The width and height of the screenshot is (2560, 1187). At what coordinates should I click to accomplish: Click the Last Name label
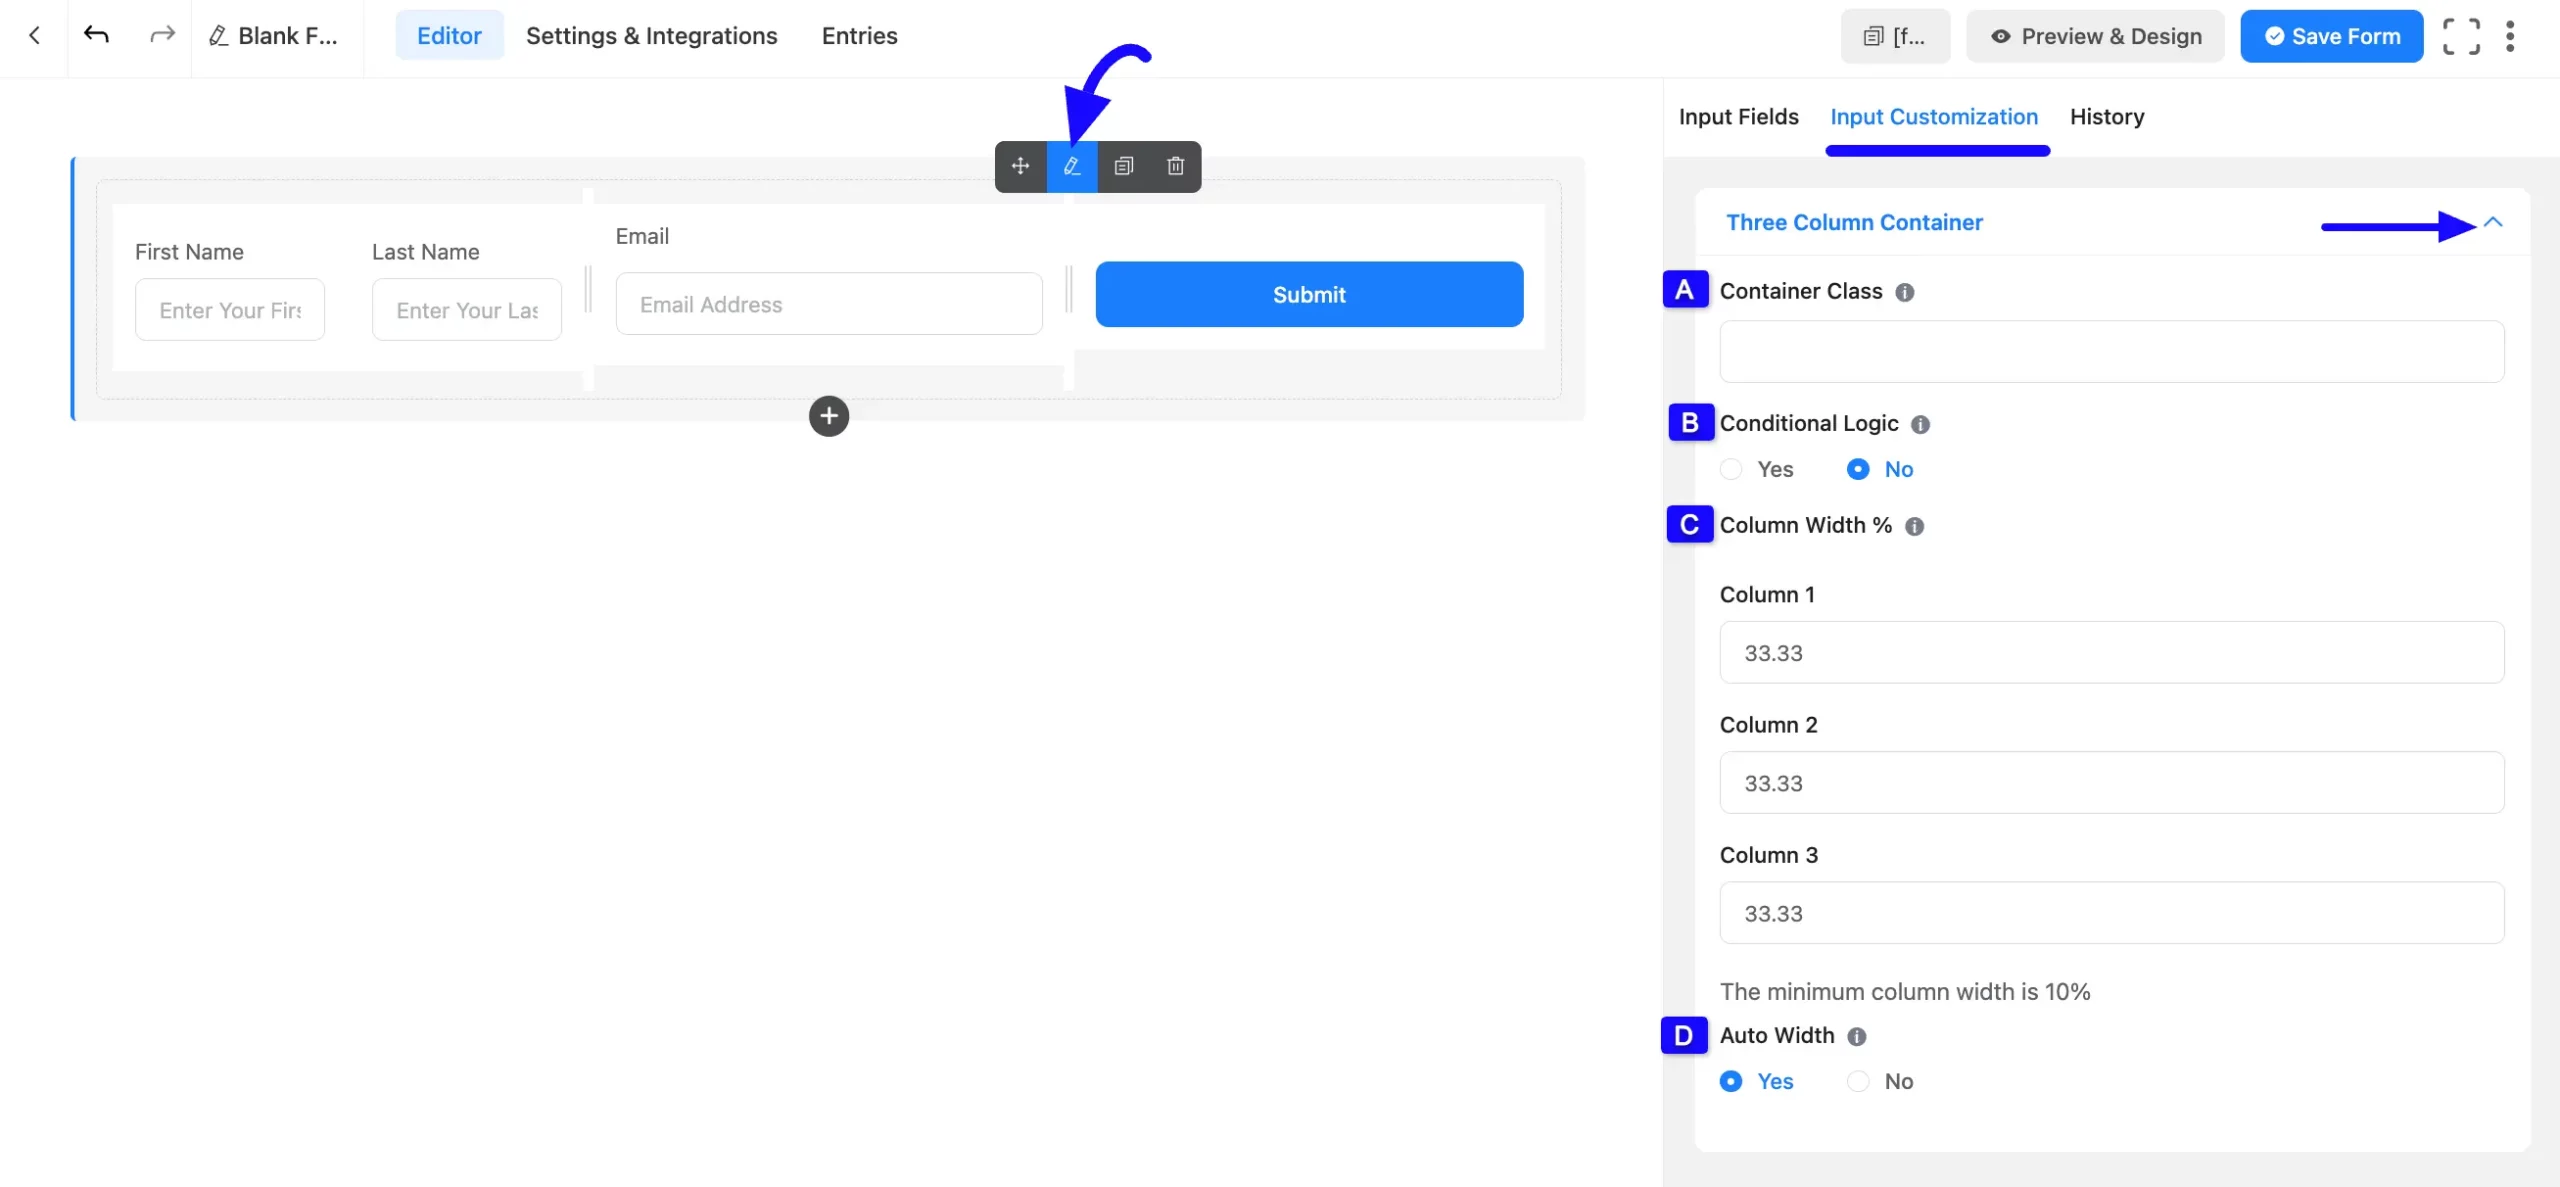click(426, 252)
